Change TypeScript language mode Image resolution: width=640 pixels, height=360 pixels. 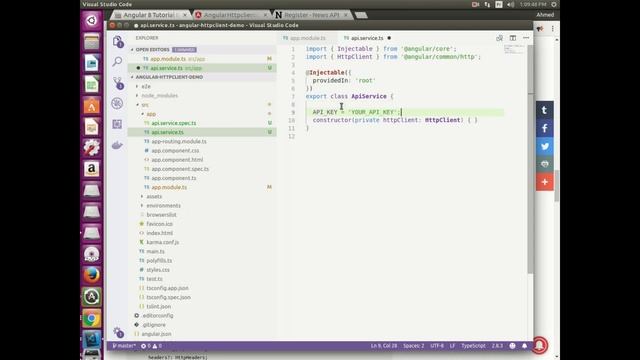(x=473, y=346)
